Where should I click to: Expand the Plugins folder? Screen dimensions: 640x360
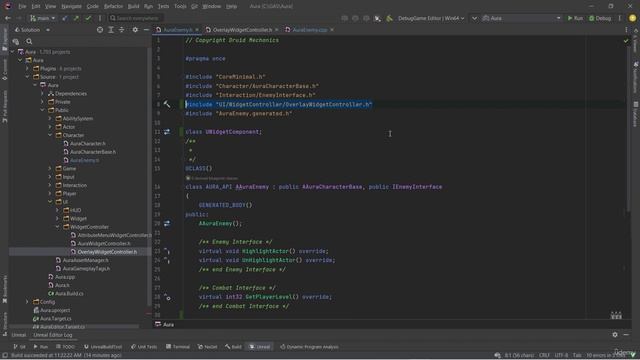[27, 69]
